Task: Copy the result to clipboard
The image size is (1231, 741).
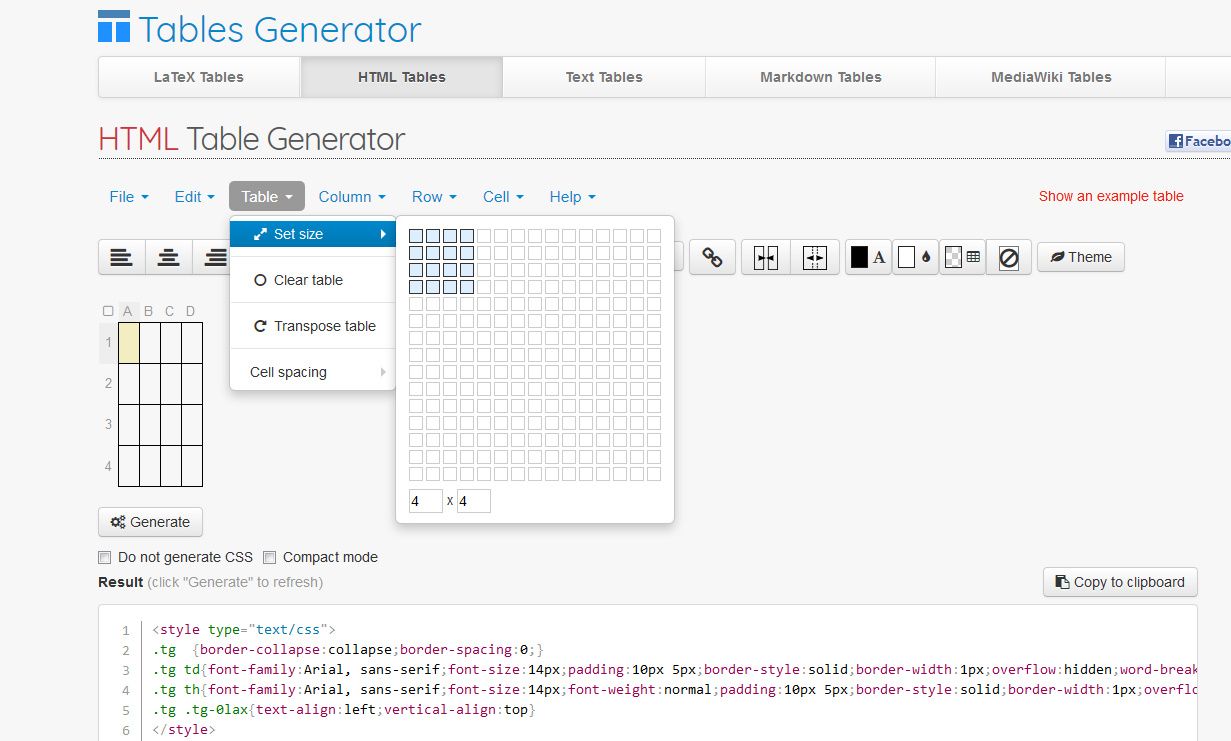Action: (1120, 582)
